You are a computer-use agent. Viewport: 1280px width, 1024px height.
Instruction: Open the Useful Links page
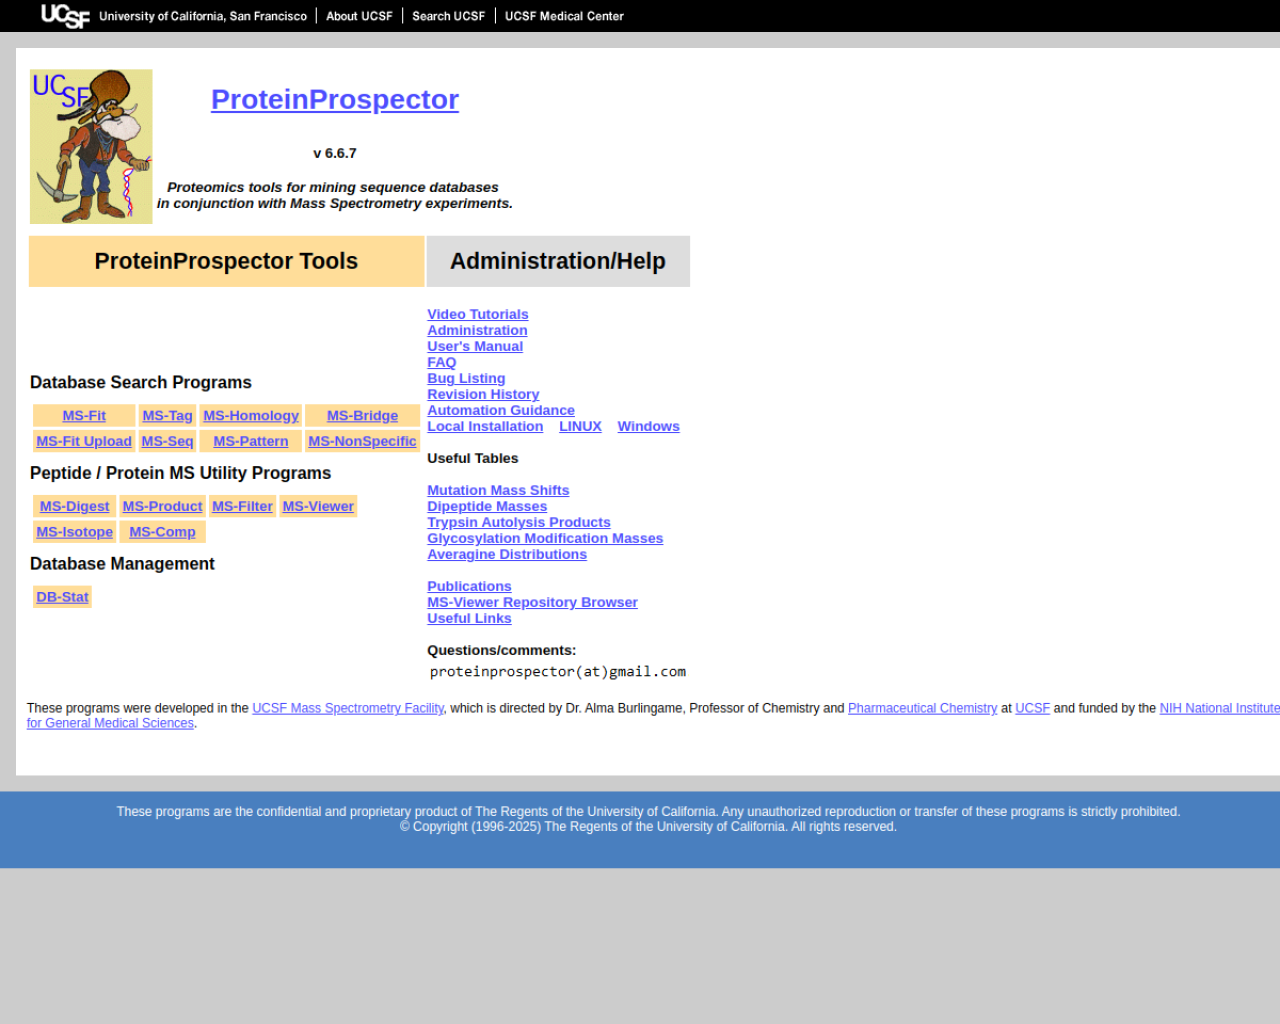[x=469, y=618]
